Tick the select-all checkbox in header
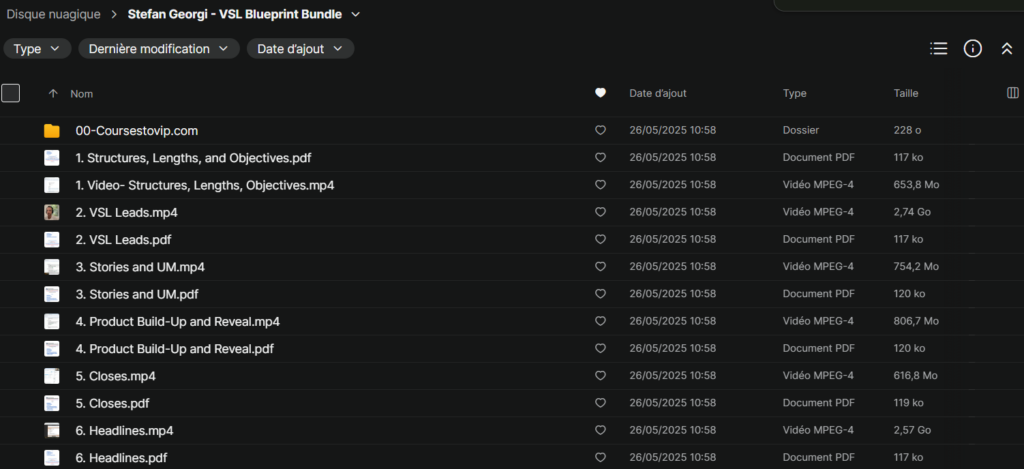The width and height of the screenshot is (1024, 469). click(11, 93)
